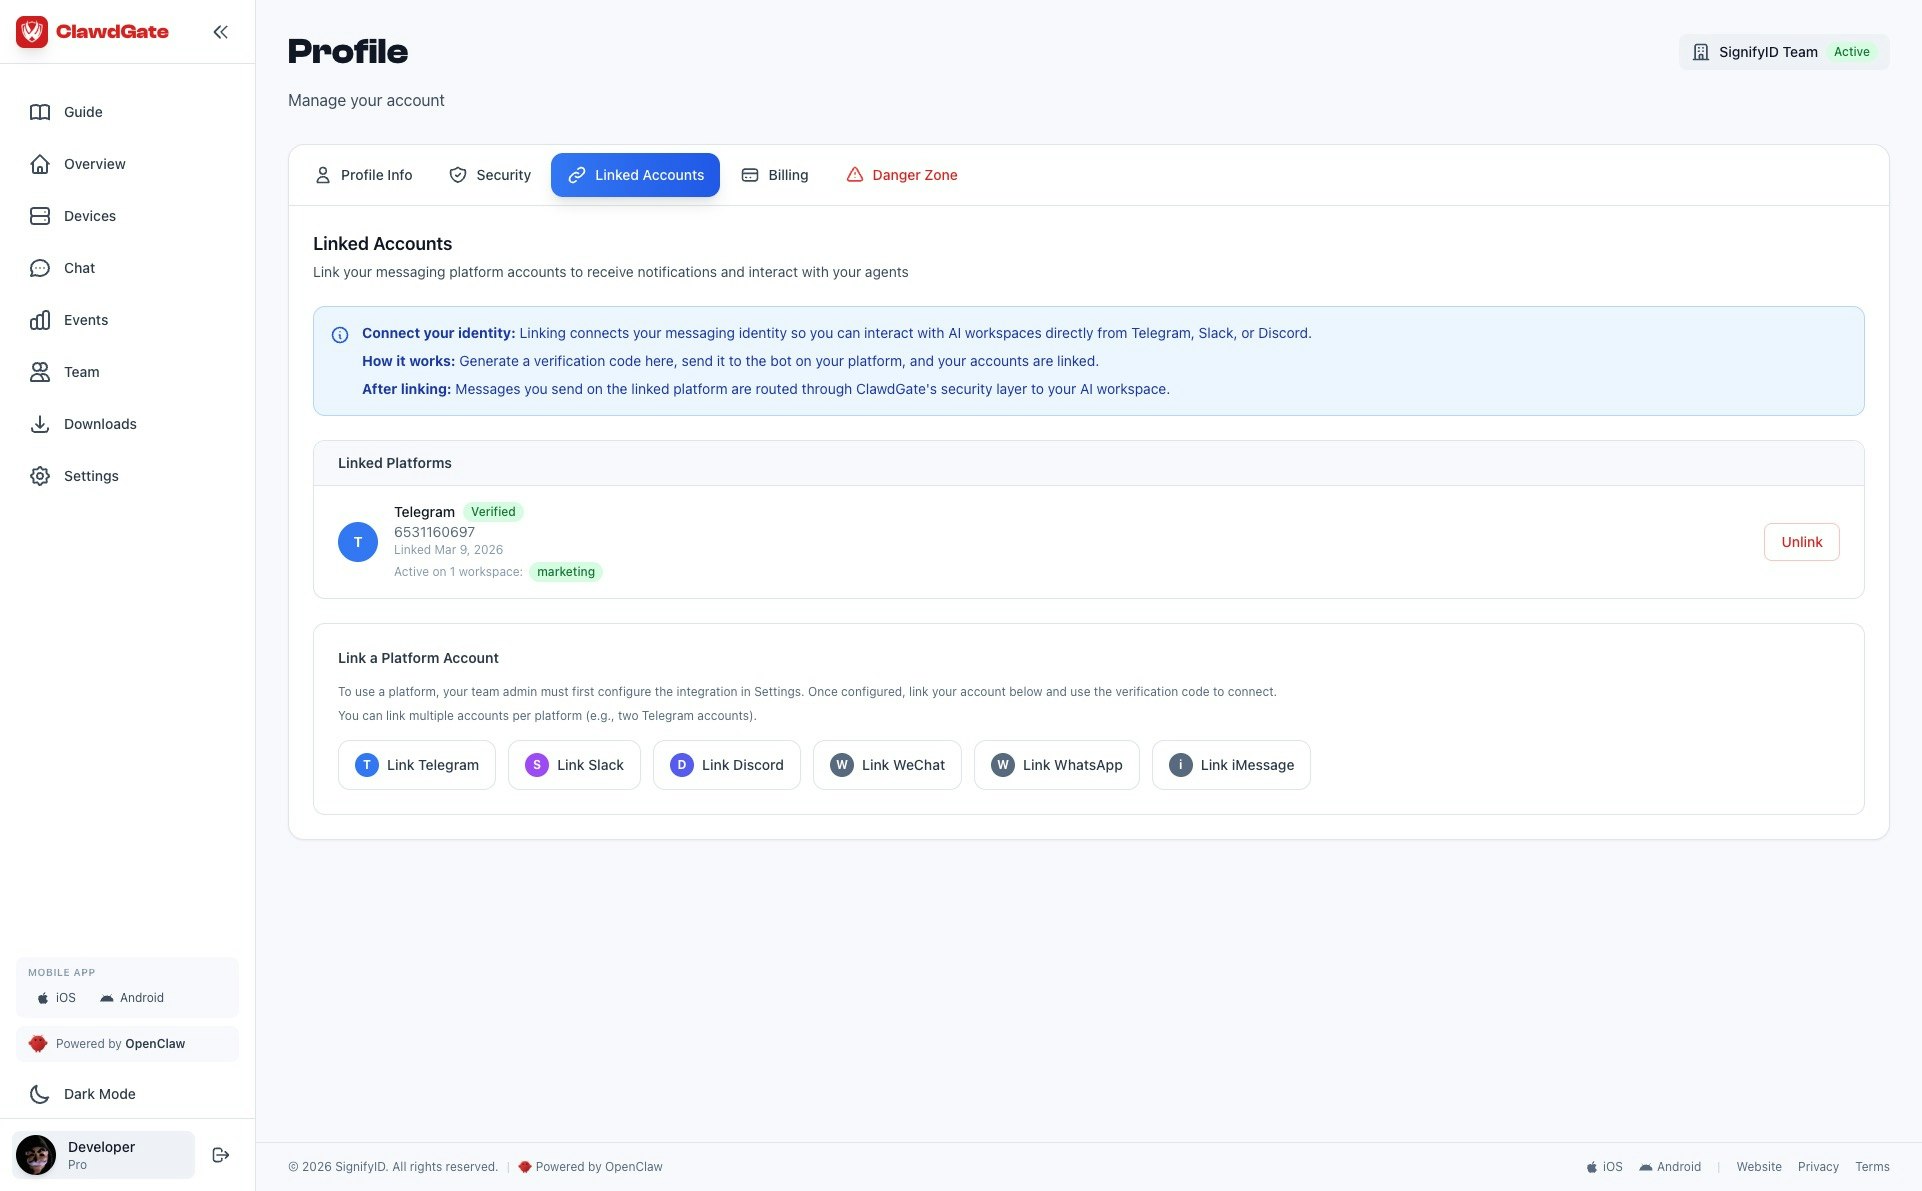Click the Developer profile avatar
The width and height of the screenshot is (1922, 1191).
[x=36, y=1155]
